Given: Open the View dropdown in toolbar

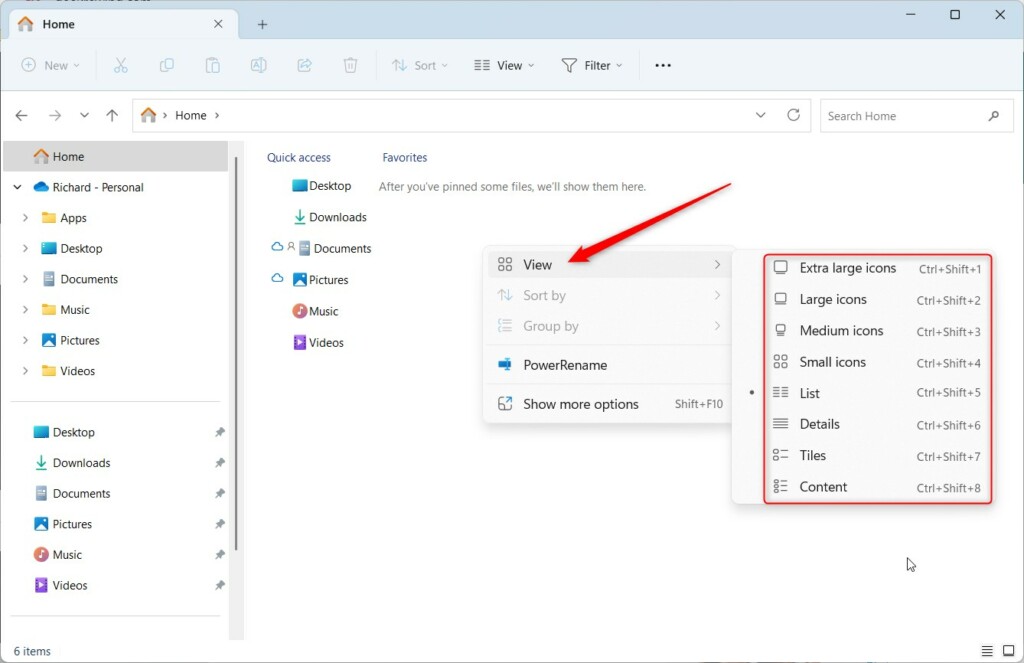Looking at the screenshot, I should tap(504, 65).
